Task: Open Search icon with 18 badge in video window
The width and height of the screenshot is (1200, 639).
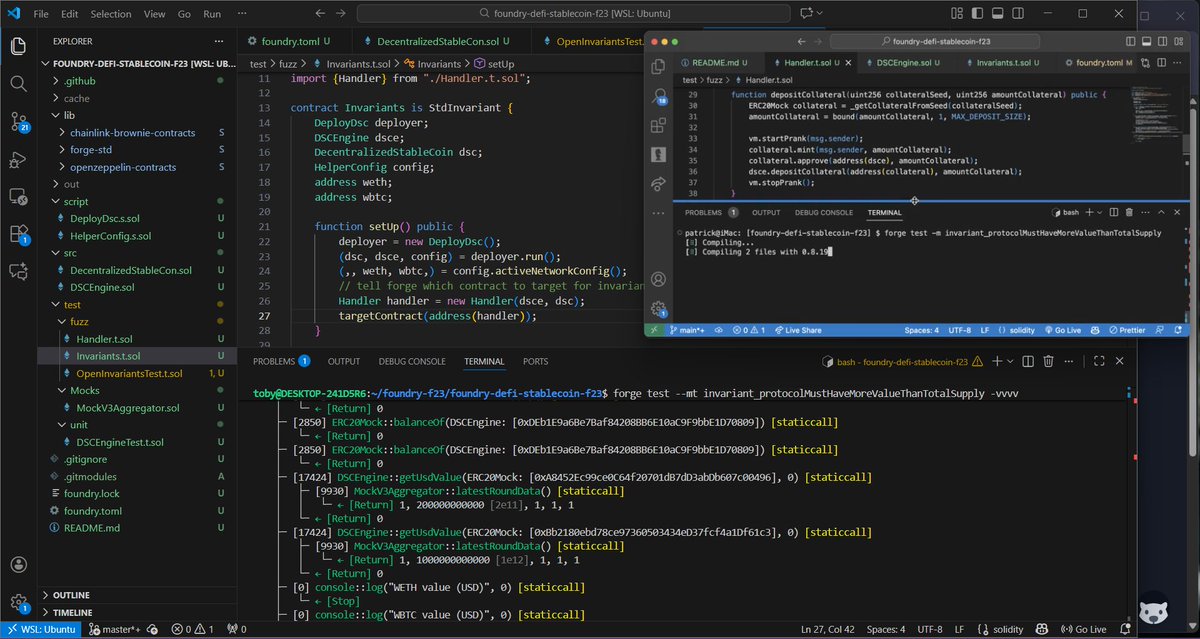Action: 659,97
